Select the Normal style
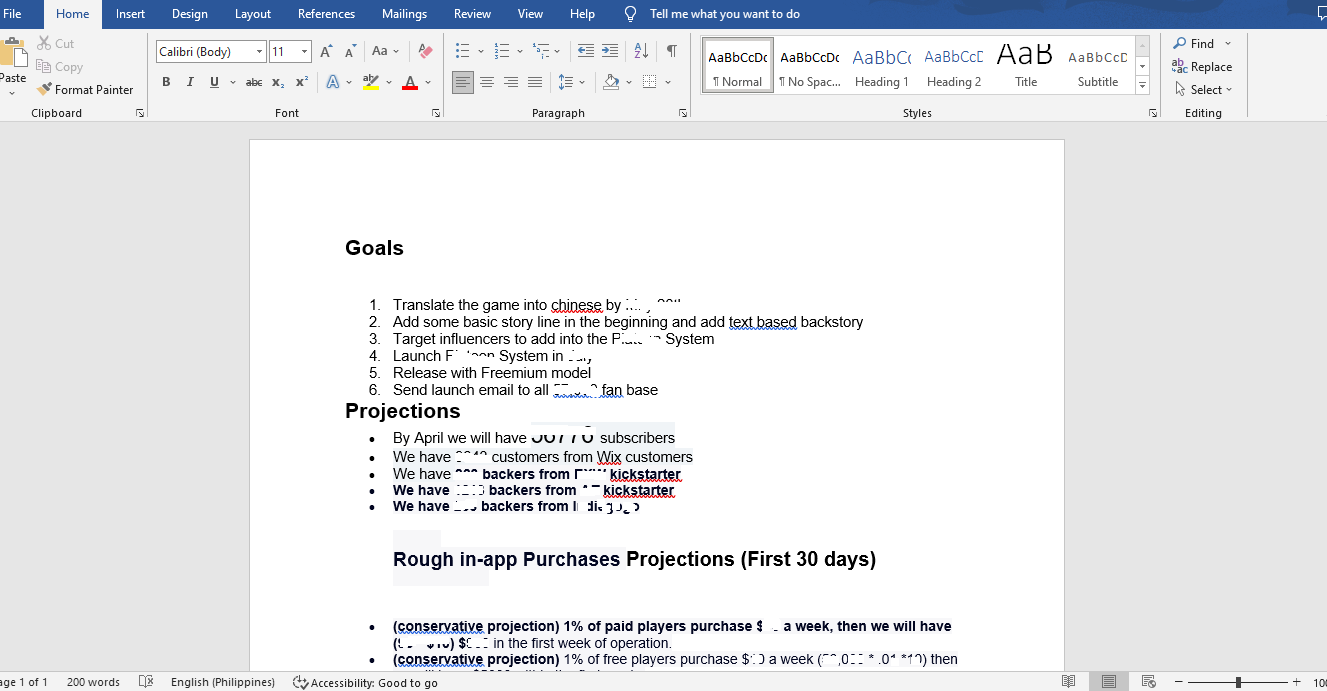Viewport: 1327px width, 691px height. pos(738,66)
